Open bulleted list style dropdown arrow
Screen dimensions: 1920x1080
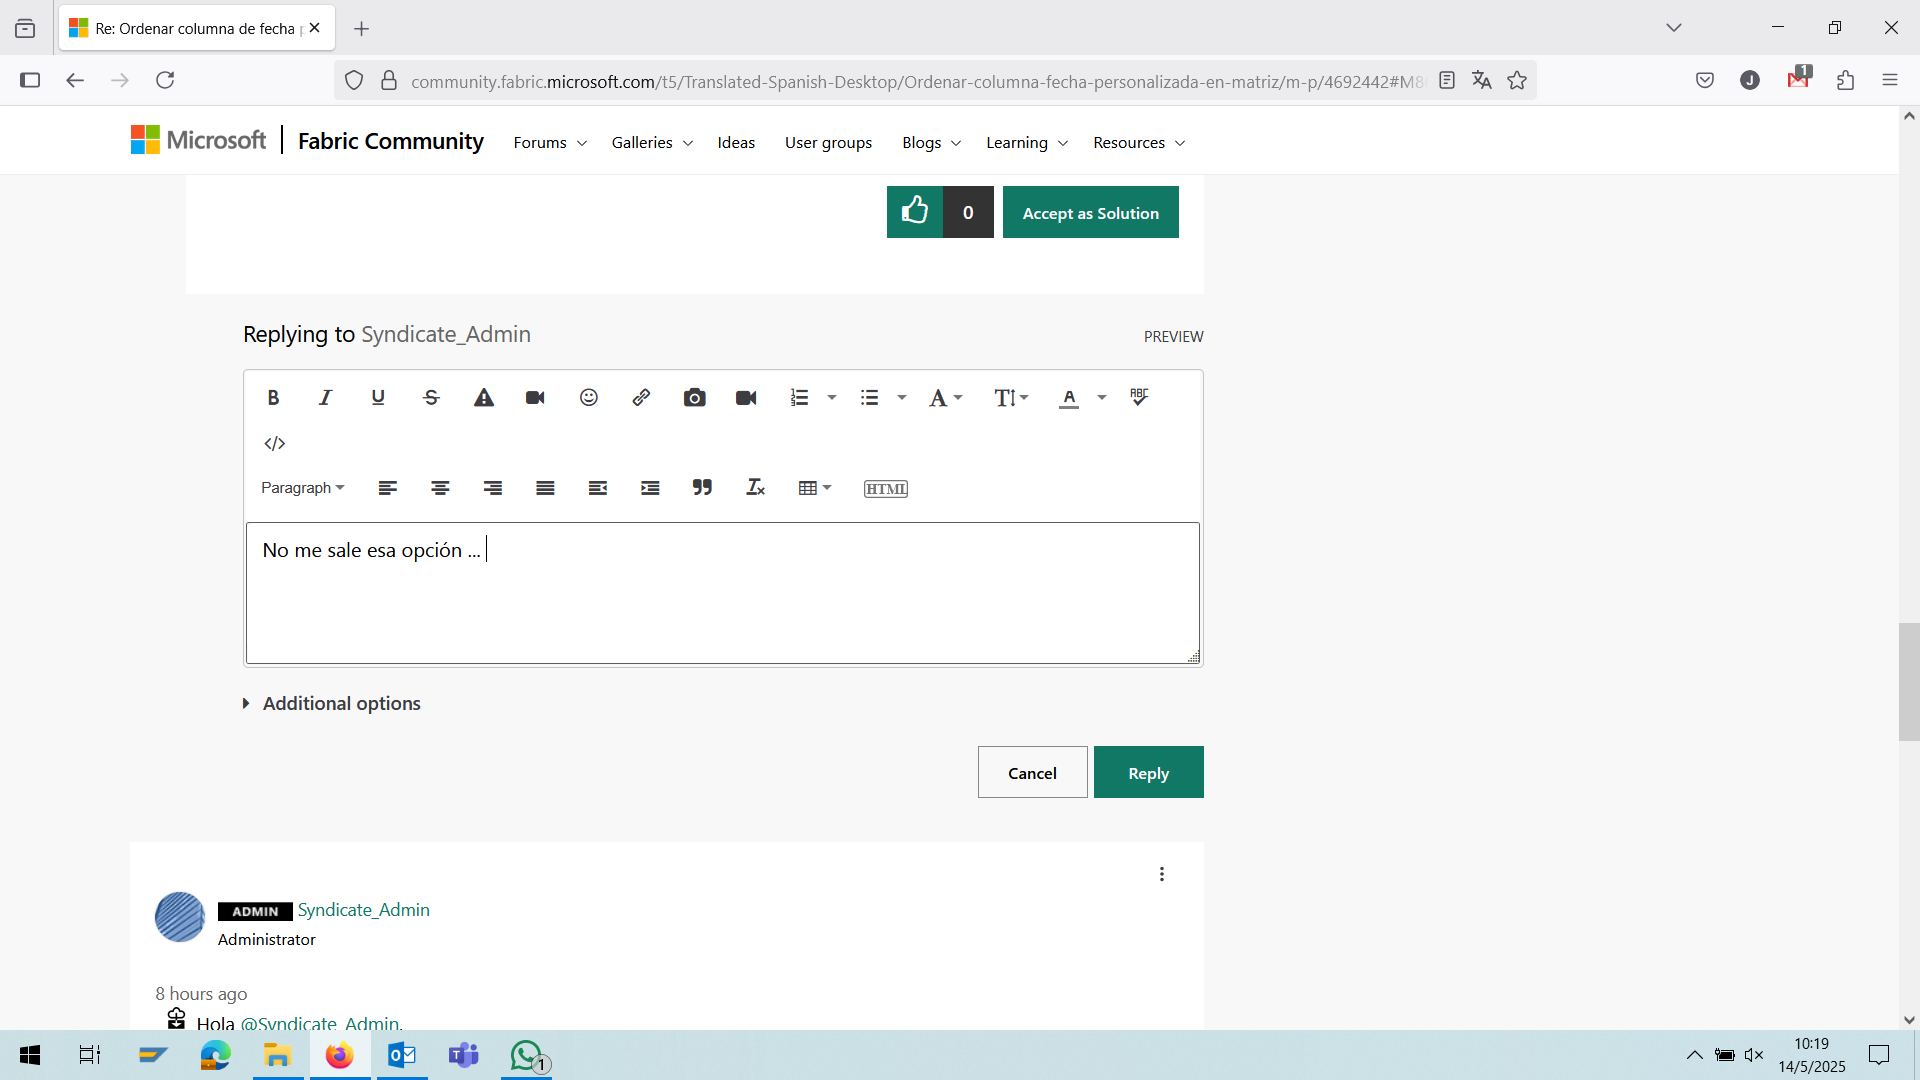pos(902,397)
